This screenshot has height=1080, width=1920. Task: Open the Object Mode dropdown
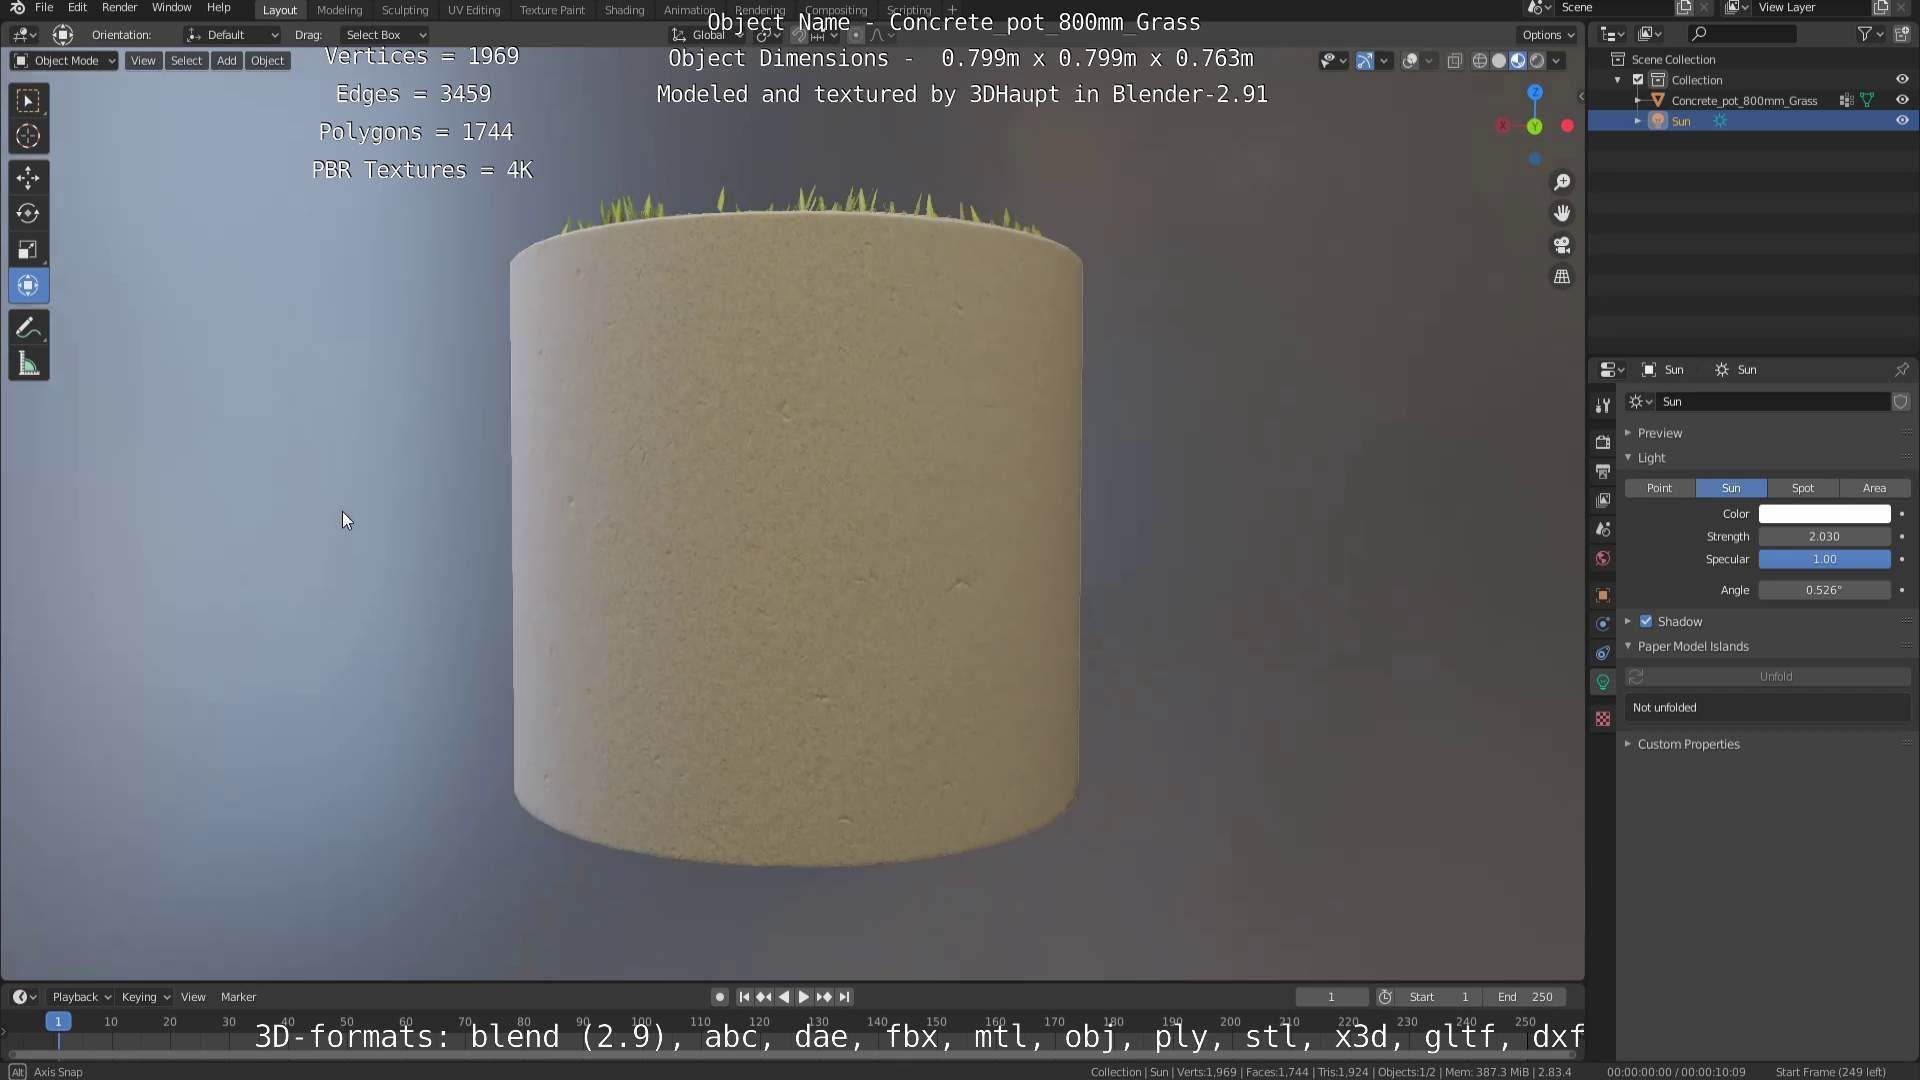tap(64, 61)
